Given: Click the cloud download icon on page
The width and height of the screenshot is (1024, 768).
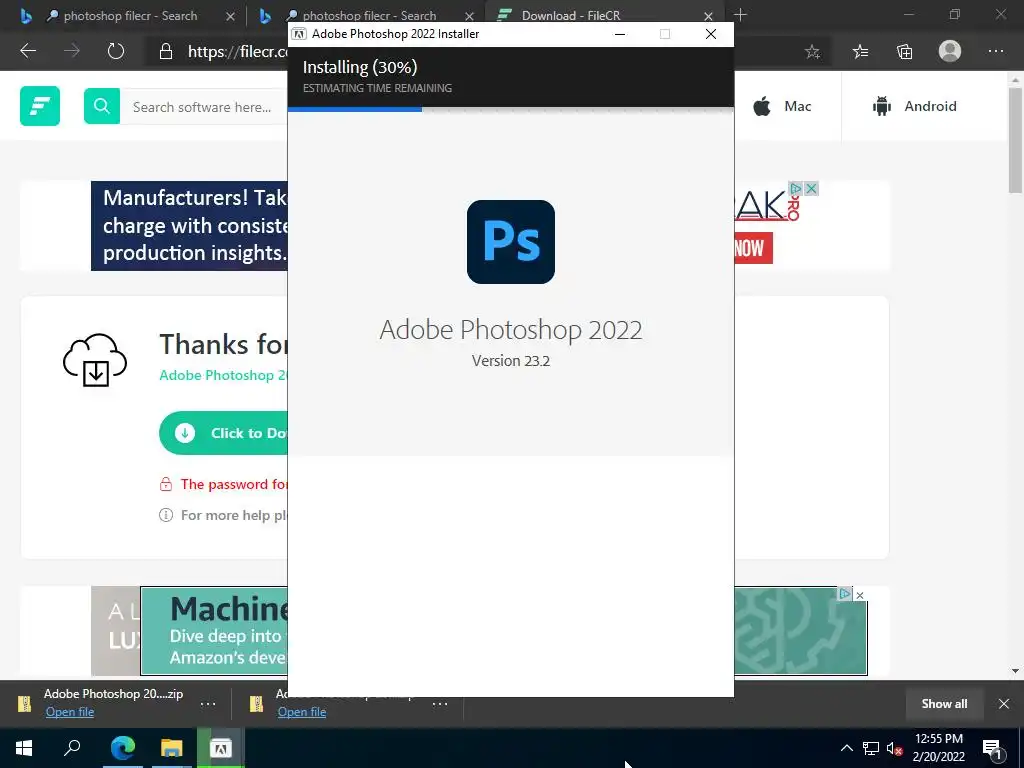Looking at the screenshot, I should [95, 360].
